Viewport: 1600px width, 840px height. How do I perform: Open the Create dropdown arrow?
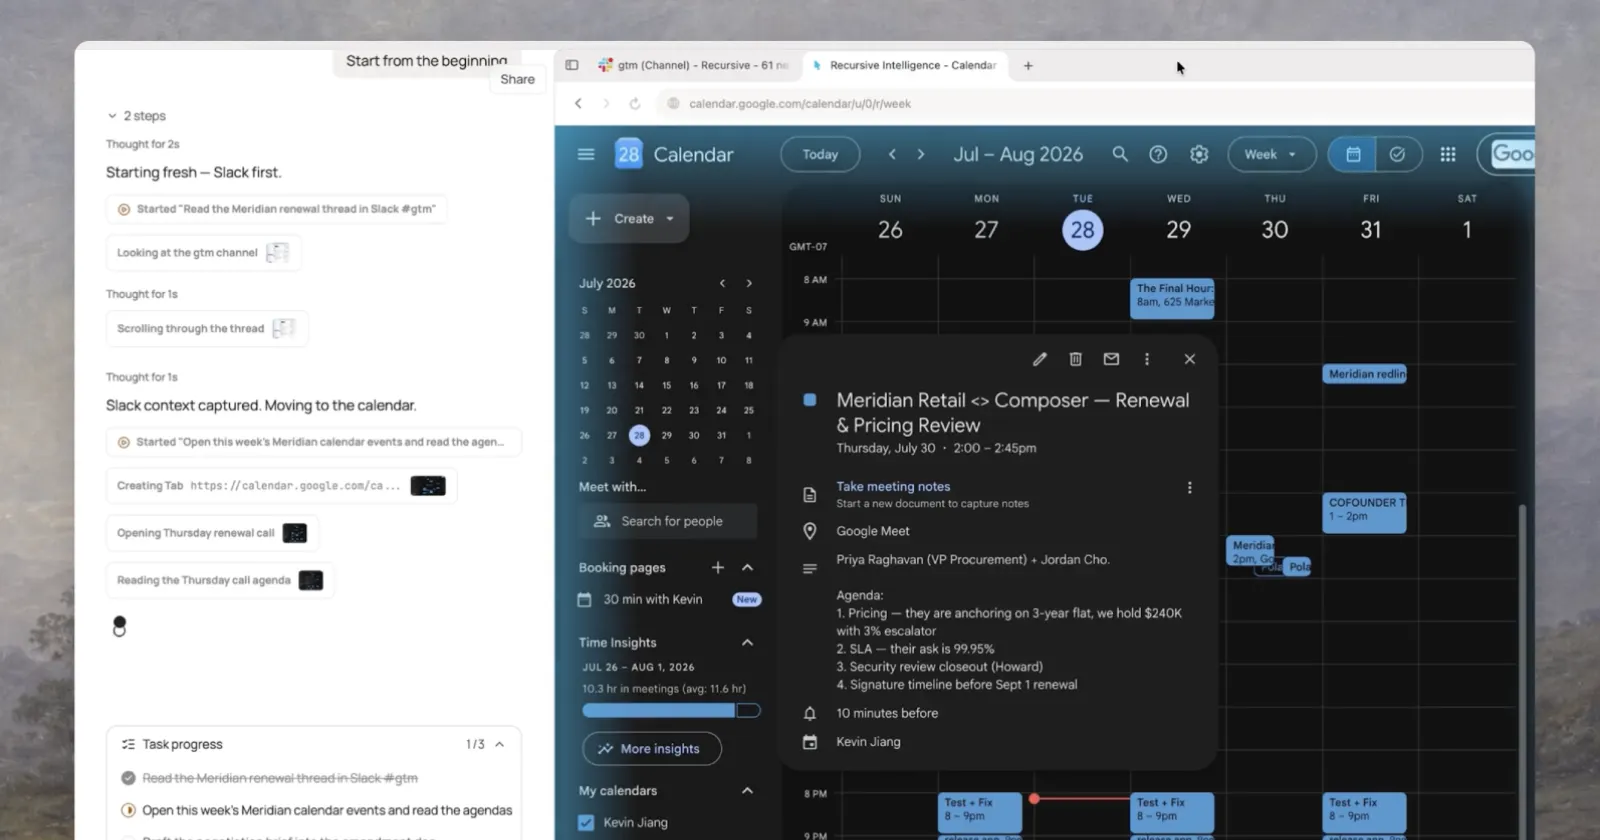tap(670, 218)
